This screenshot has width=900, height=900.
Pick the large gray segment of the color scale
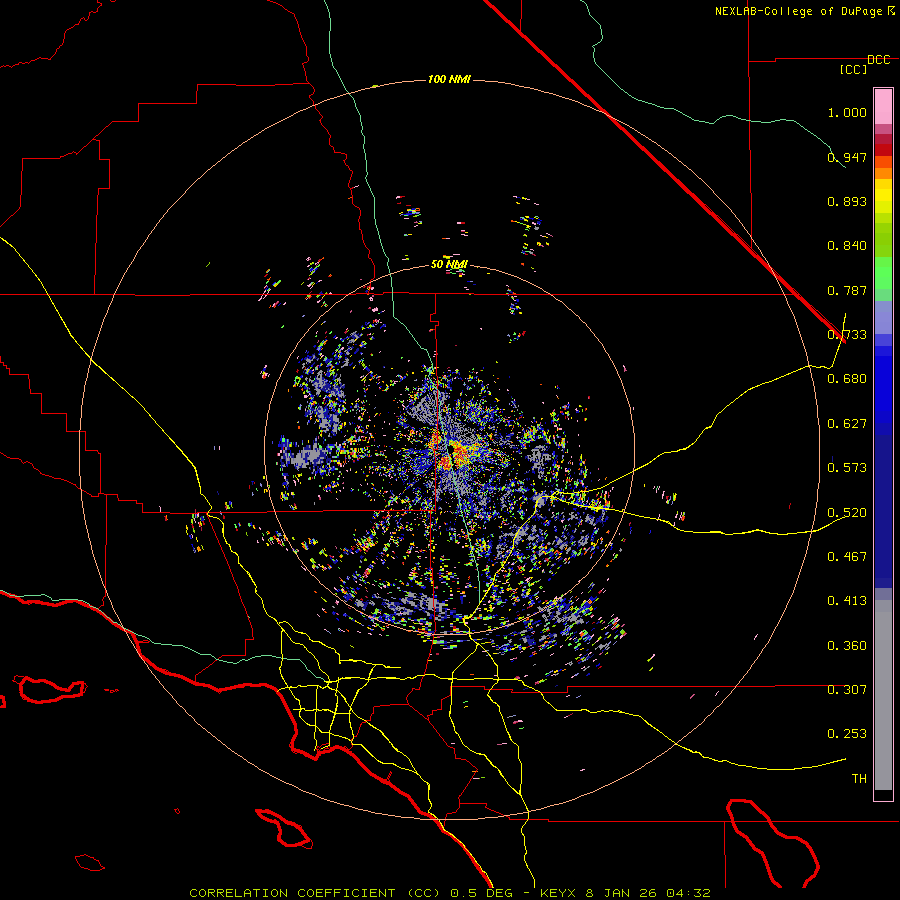[x=883, y=695]
